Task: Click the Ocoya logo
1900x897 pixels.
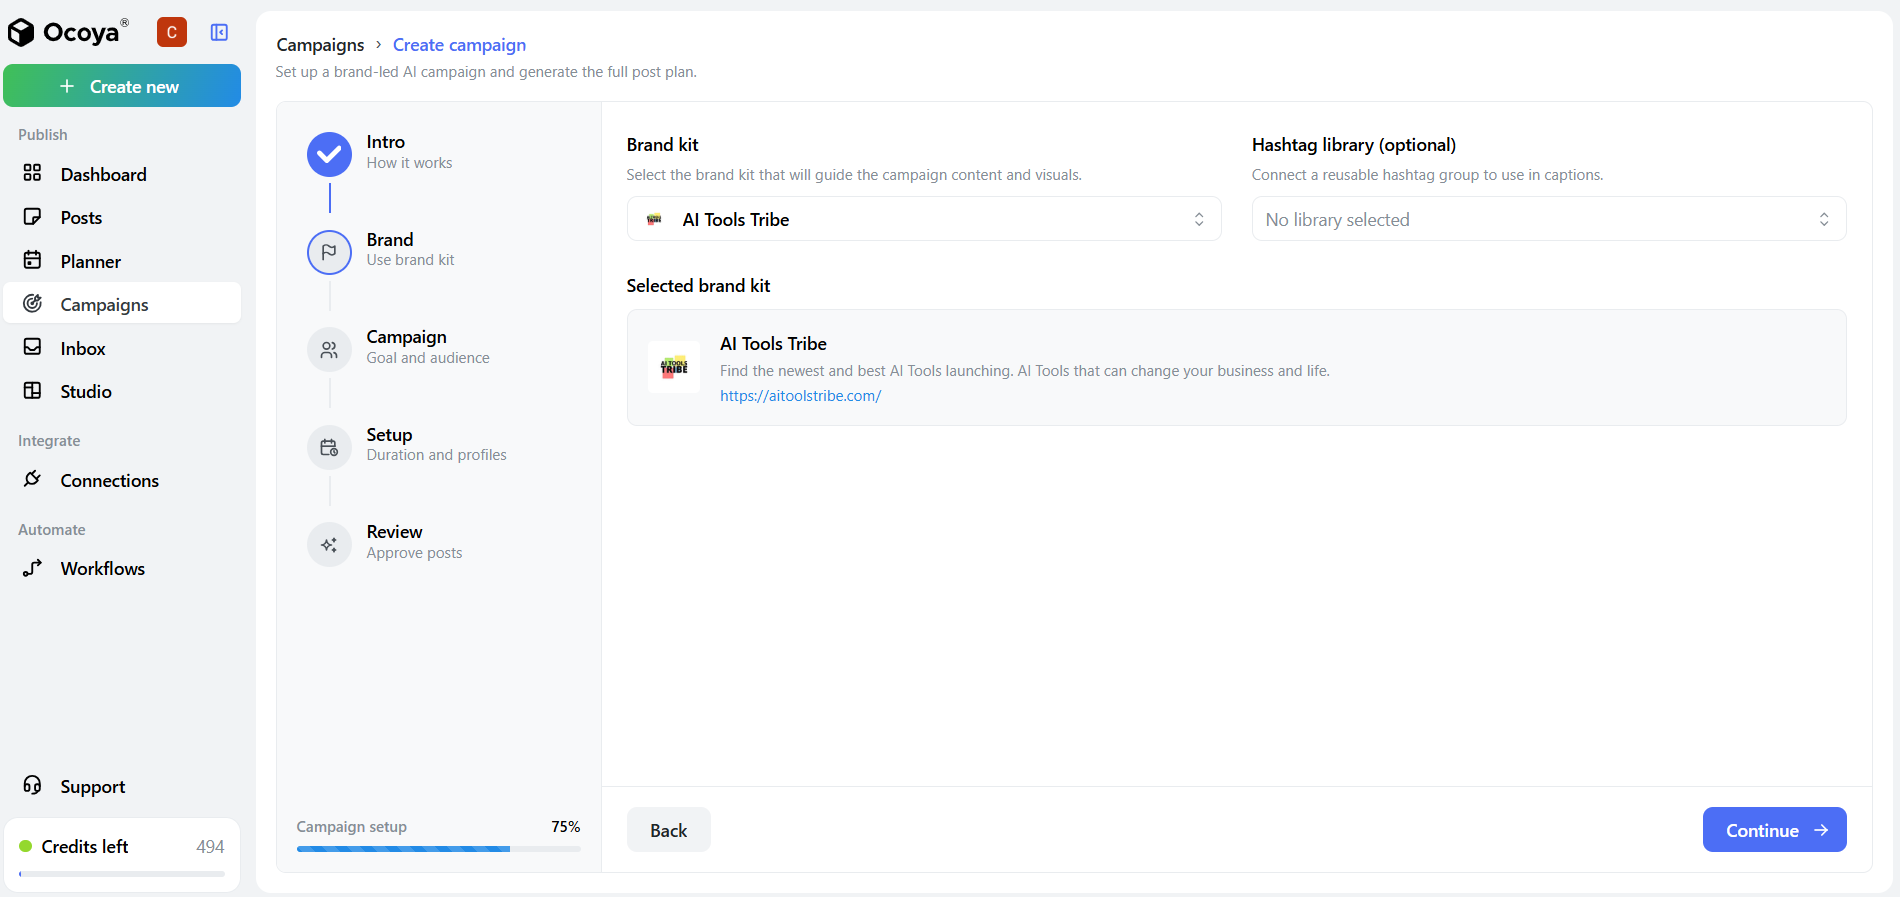Action: coord(68,32)
